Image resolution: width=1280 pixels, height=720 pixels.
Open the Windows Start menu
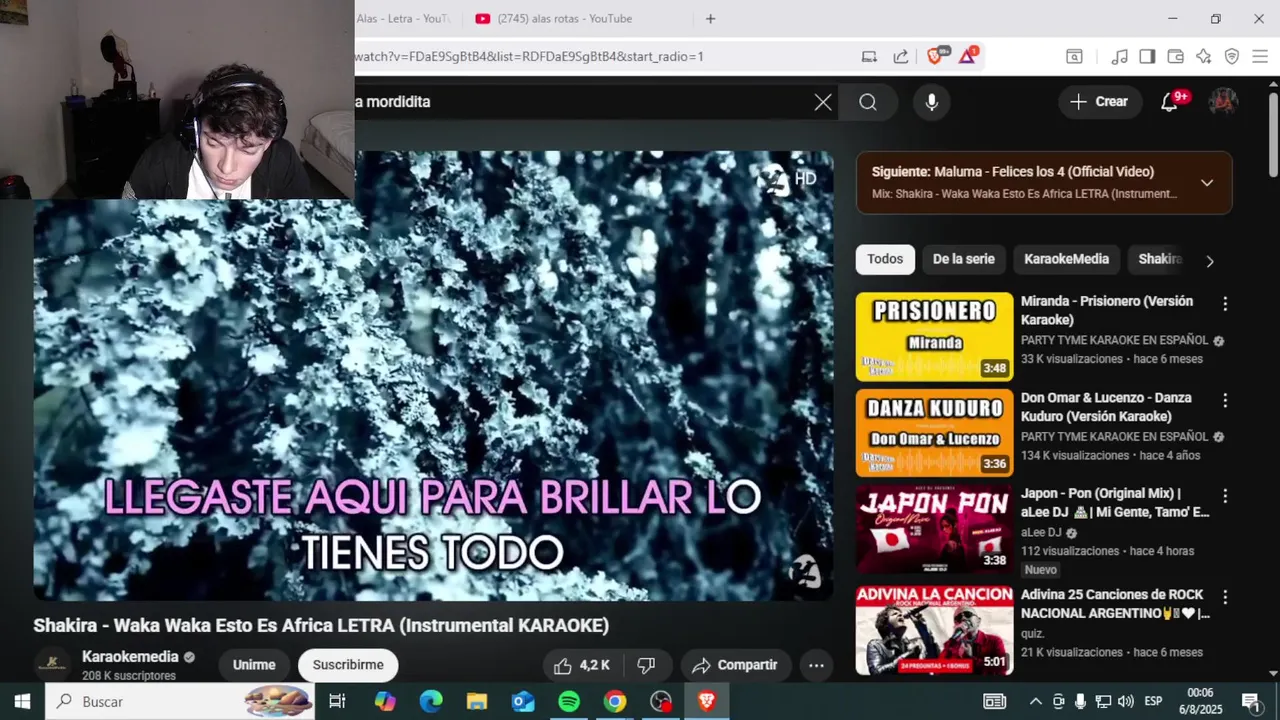tap(22, 701)
